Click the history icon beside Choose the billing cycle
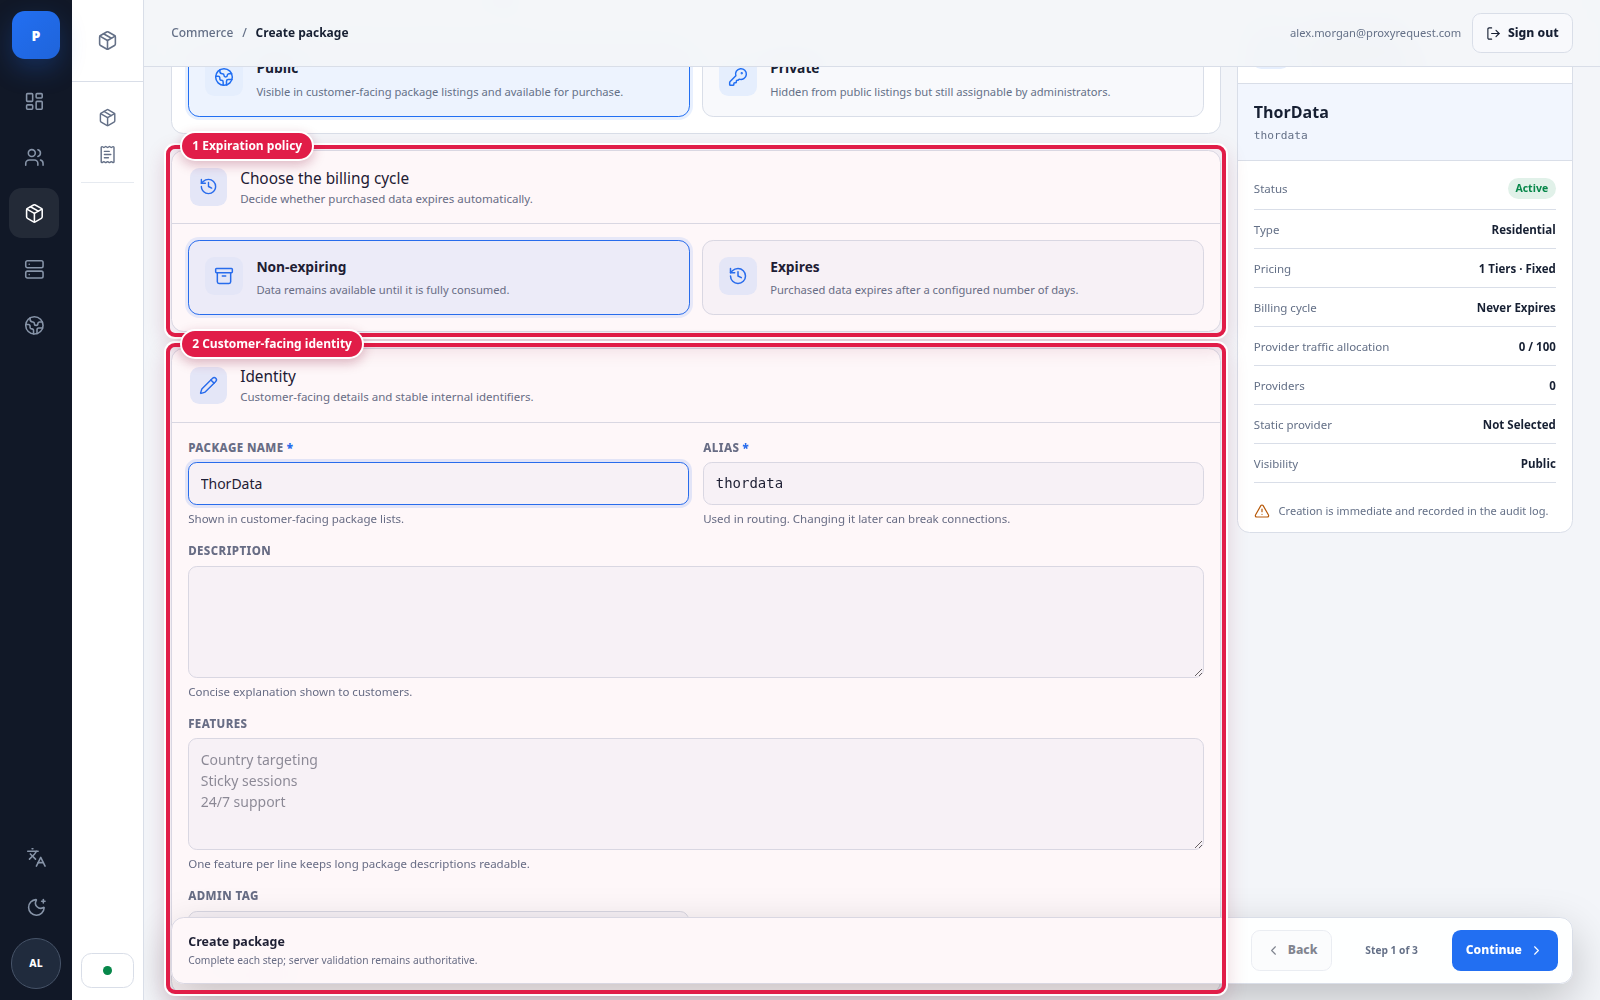The image size is (1600, 1000). [x=208, y=186]
